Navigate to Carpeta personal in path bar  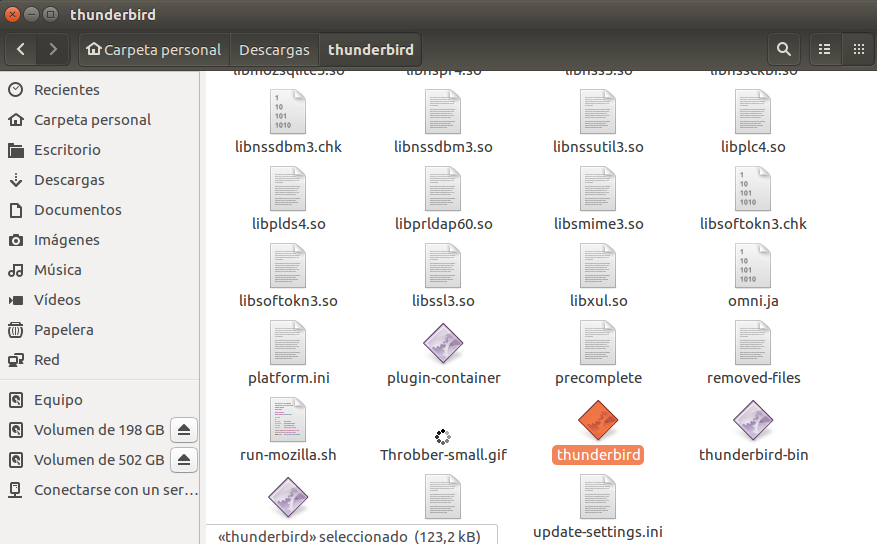(154, 49)
